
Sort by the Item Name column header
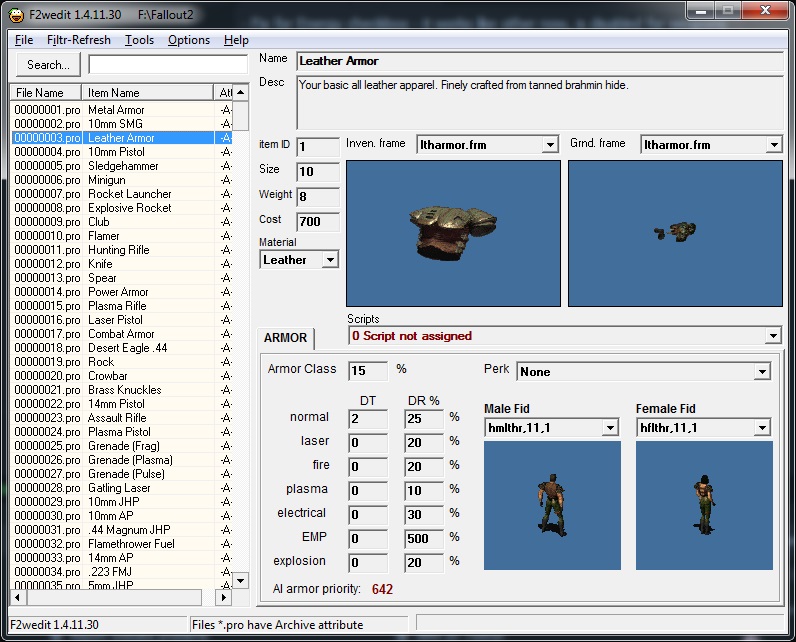pyautogui.click(x=148, y=93)
